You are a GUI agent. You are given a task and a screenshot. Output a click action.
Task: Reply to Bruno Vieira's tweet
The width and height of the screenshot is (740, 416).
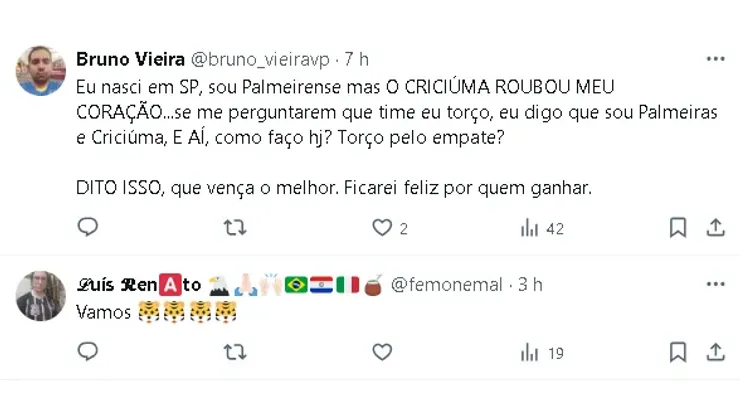click(x=88, y=228)
